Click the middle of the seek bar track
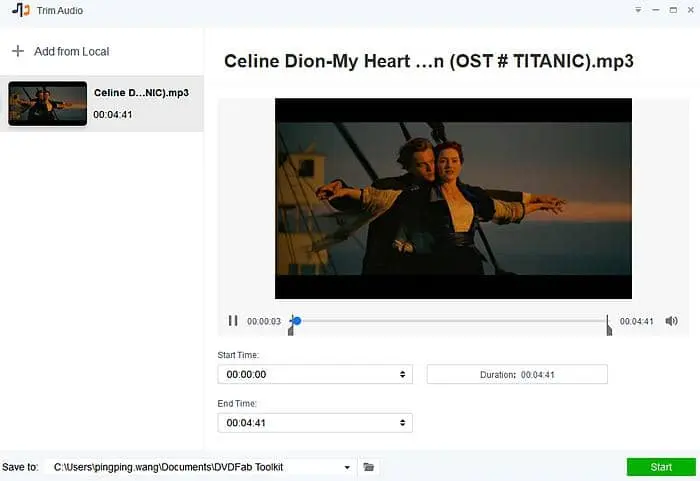 [450, 321]
